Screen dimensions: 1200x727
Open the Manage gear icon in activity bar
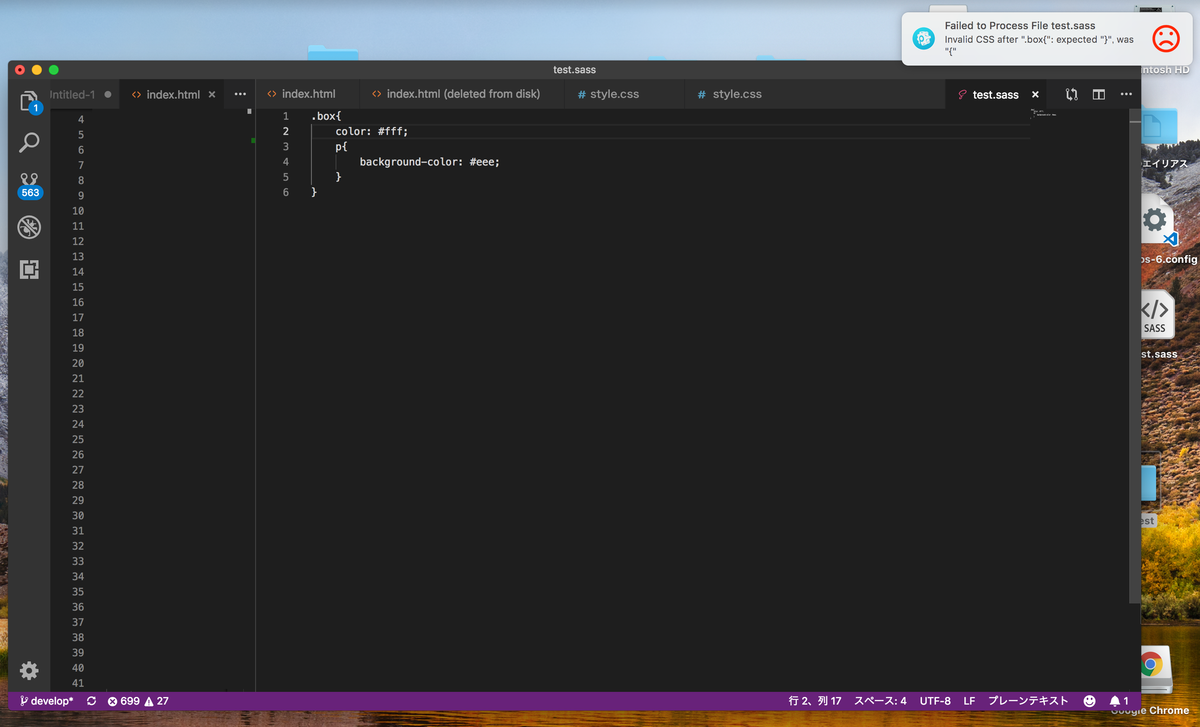29,670
